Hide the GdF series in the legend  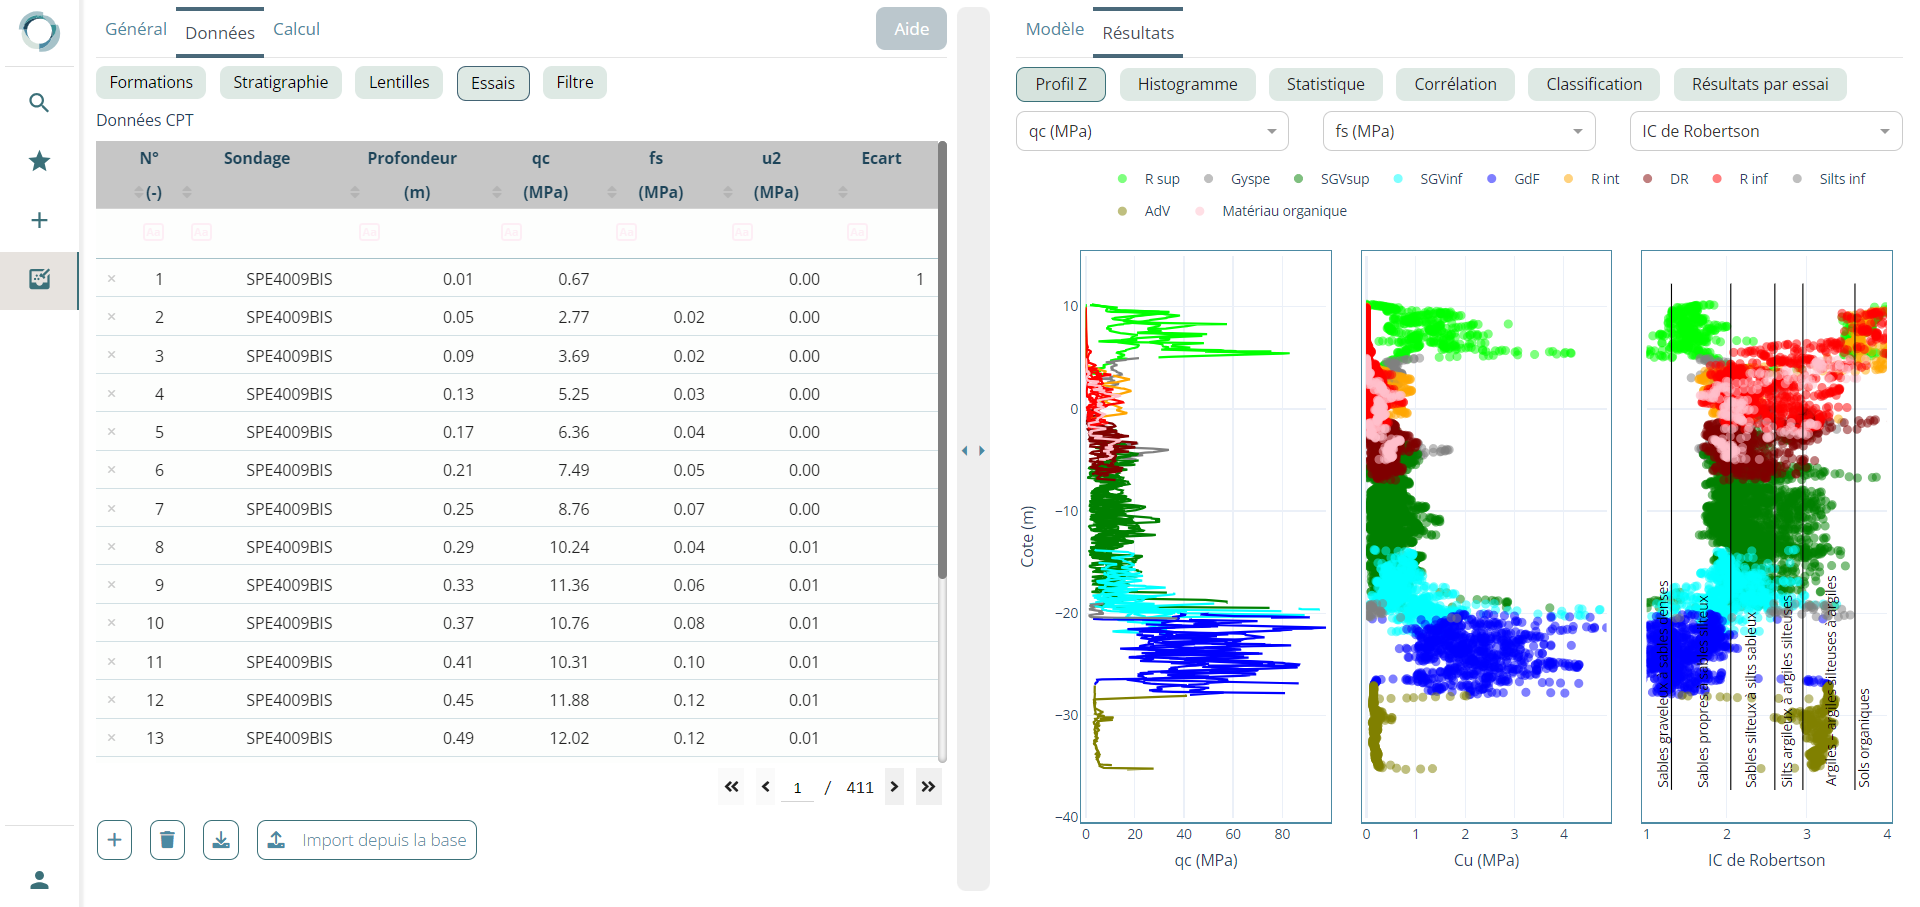(1515, 179)
